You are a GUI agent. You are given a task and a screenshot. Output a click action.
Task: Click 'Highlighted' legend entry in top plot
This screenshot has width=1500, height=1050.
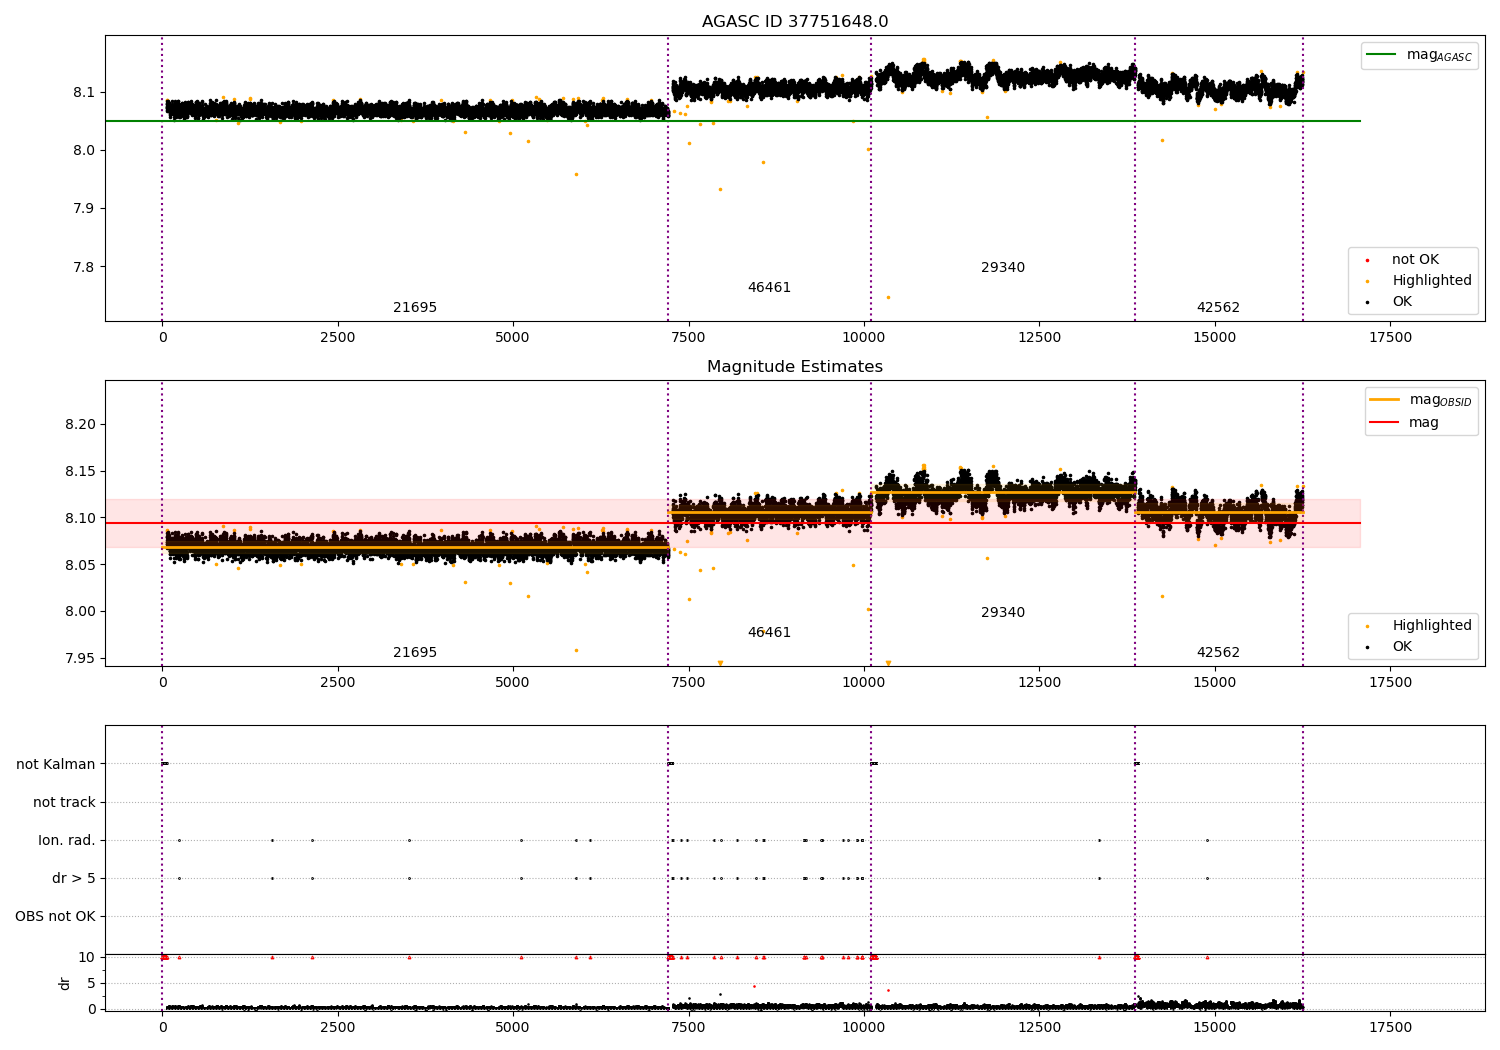tap(1432, 281)
